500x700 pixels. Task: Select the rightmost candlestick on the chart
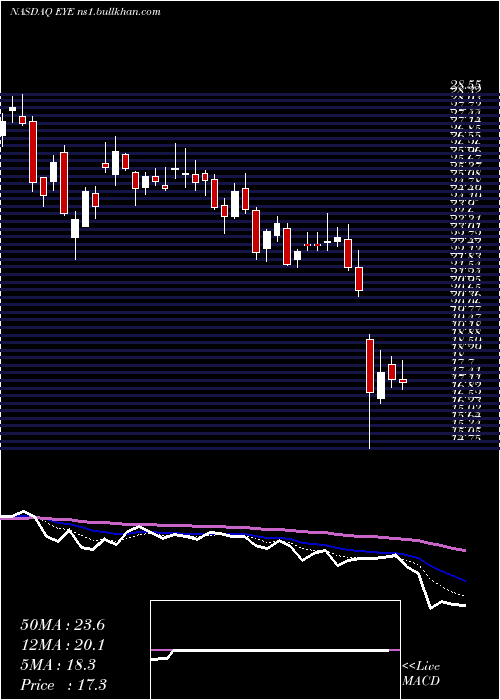pos(403,376)
